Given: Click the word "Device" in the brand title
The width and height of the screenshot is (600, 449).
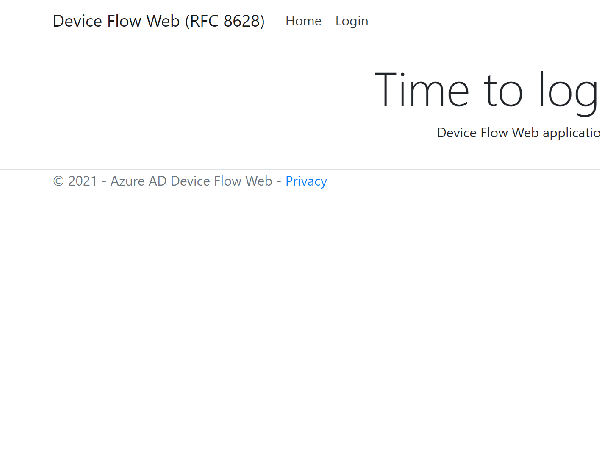Looking at the screenshot, I should (77, 21).
